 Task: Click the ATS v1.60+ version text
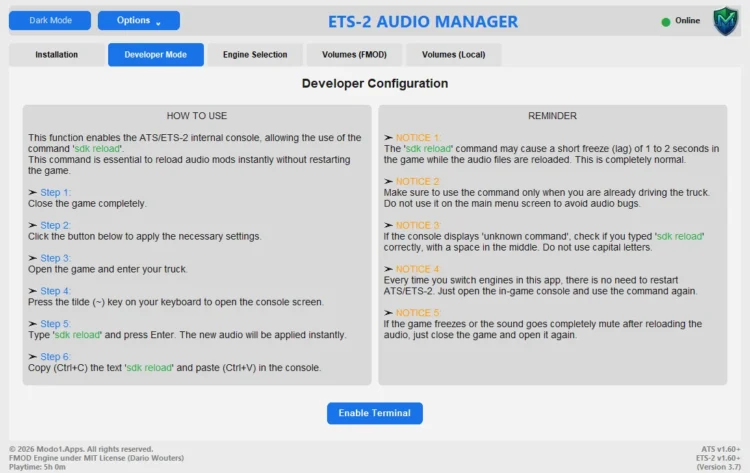click(721, 449)
